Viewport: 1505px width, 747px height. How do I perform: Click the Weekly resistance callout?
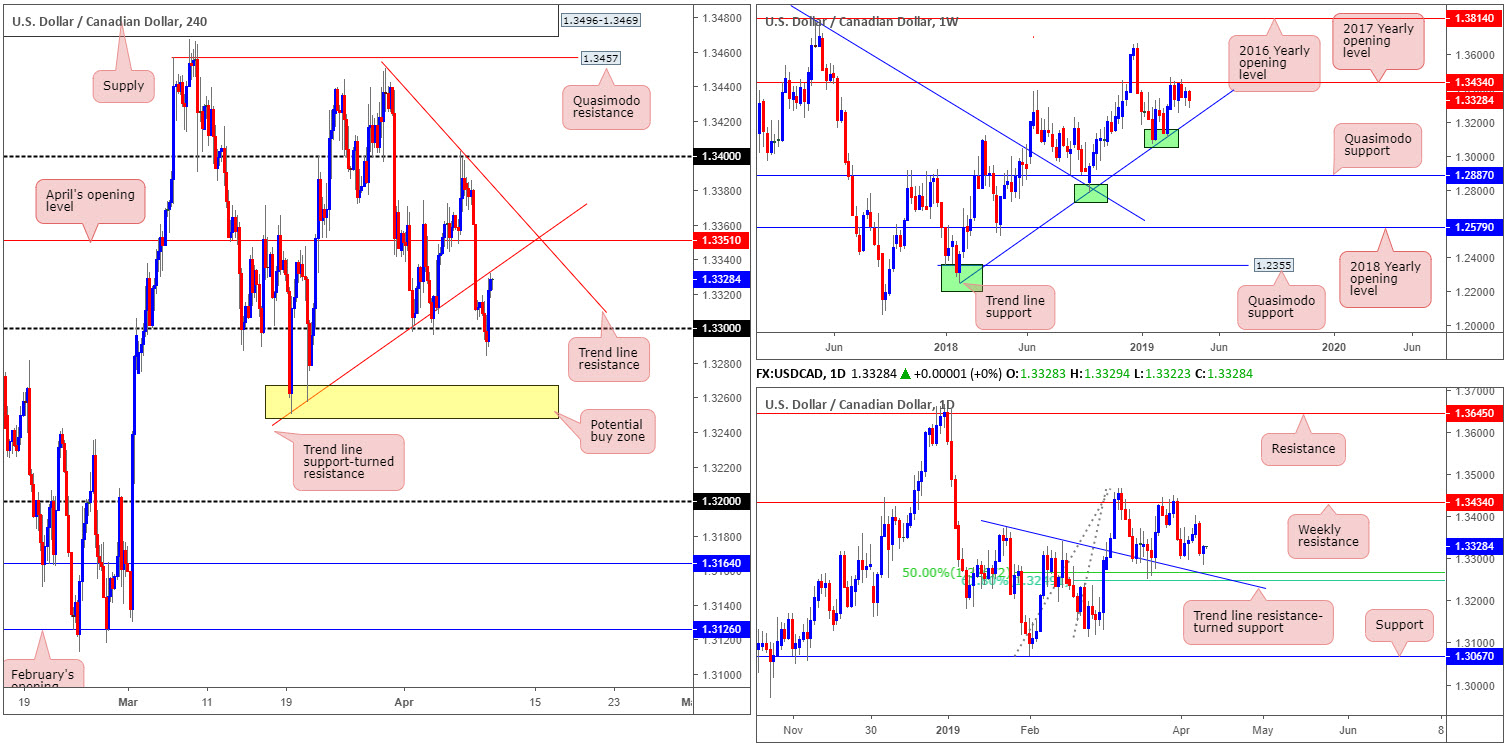click(x=1326, y=534)
